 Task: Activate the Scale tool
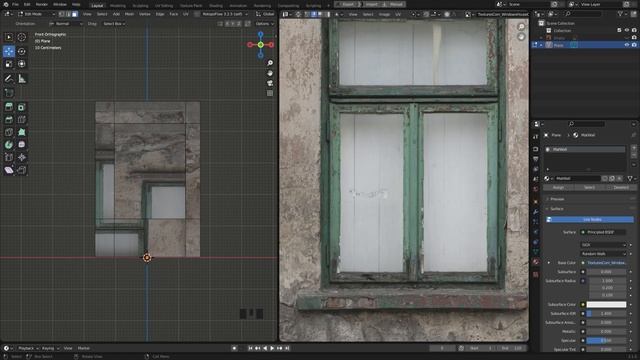[x=9, y=64]
